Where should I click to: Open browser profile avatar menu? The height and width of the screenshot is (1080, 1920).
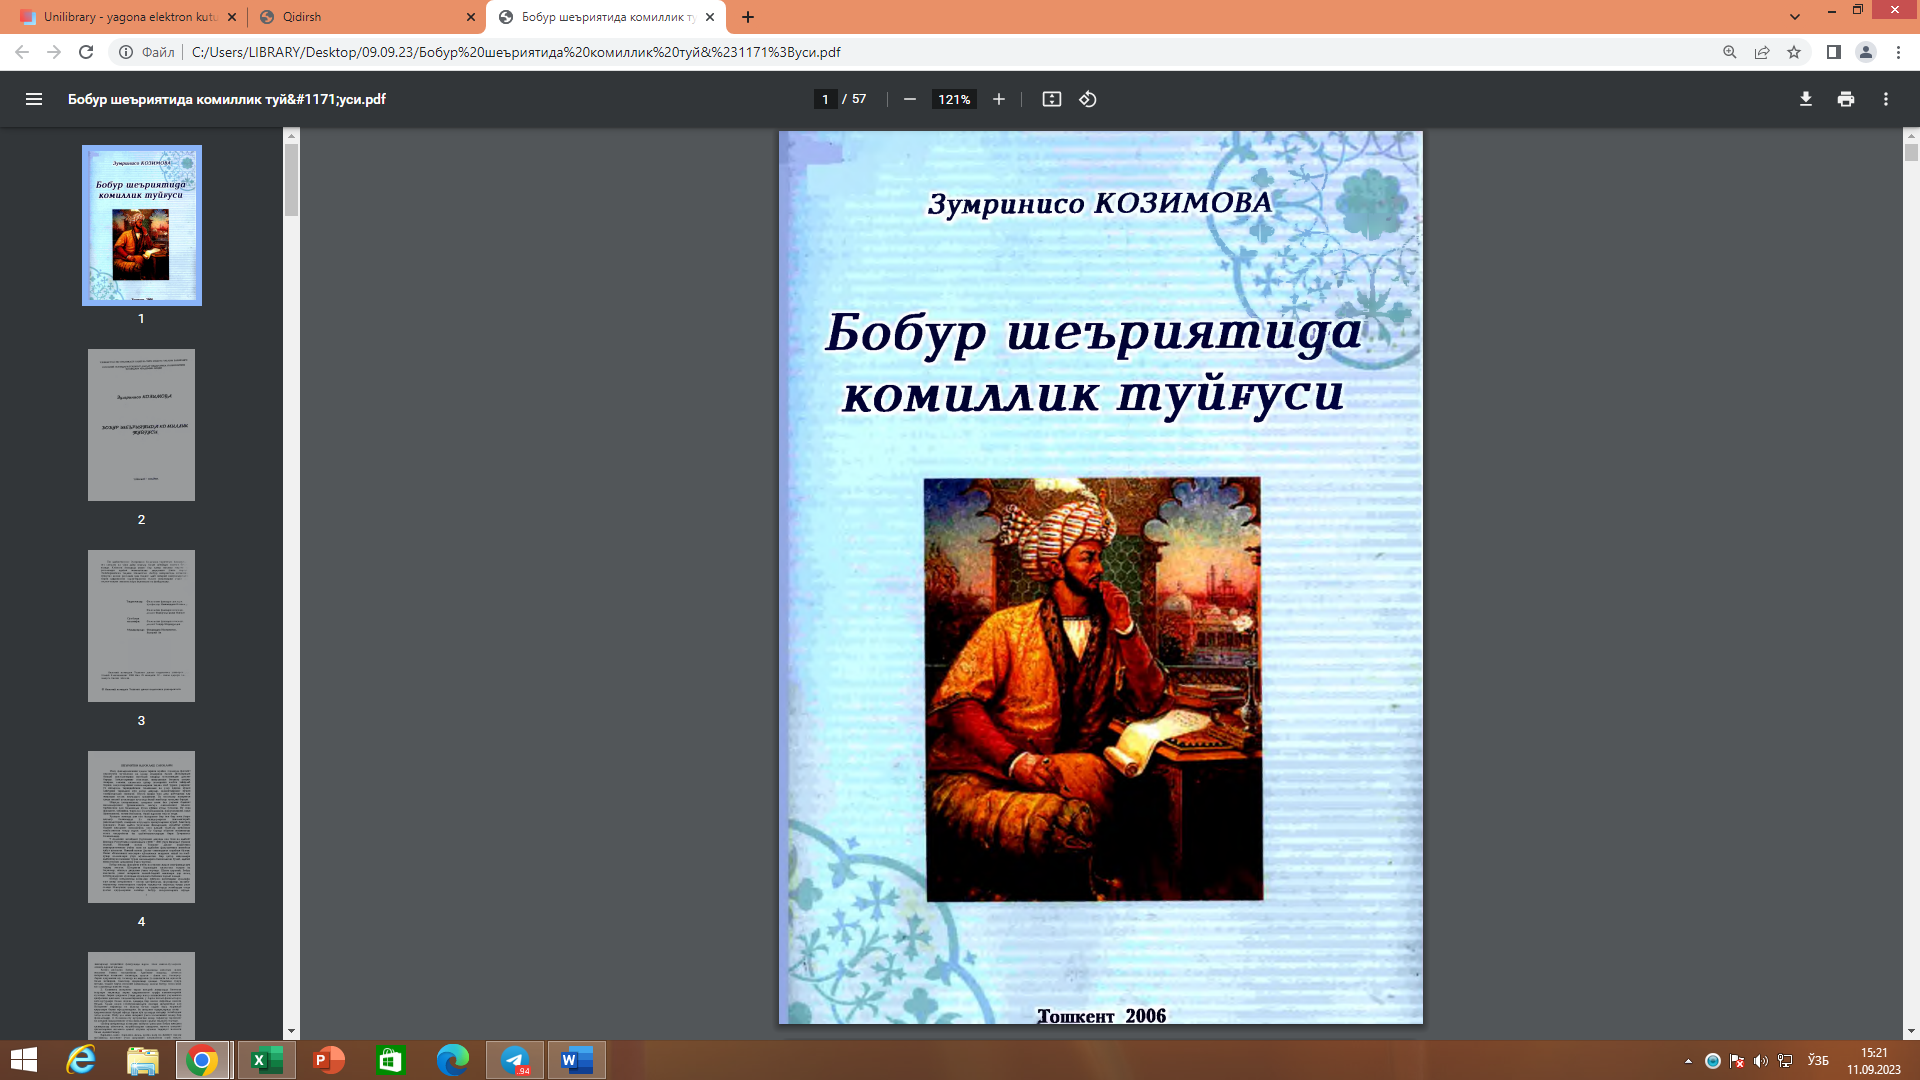pyautogui.click(x=1866, y=52)
